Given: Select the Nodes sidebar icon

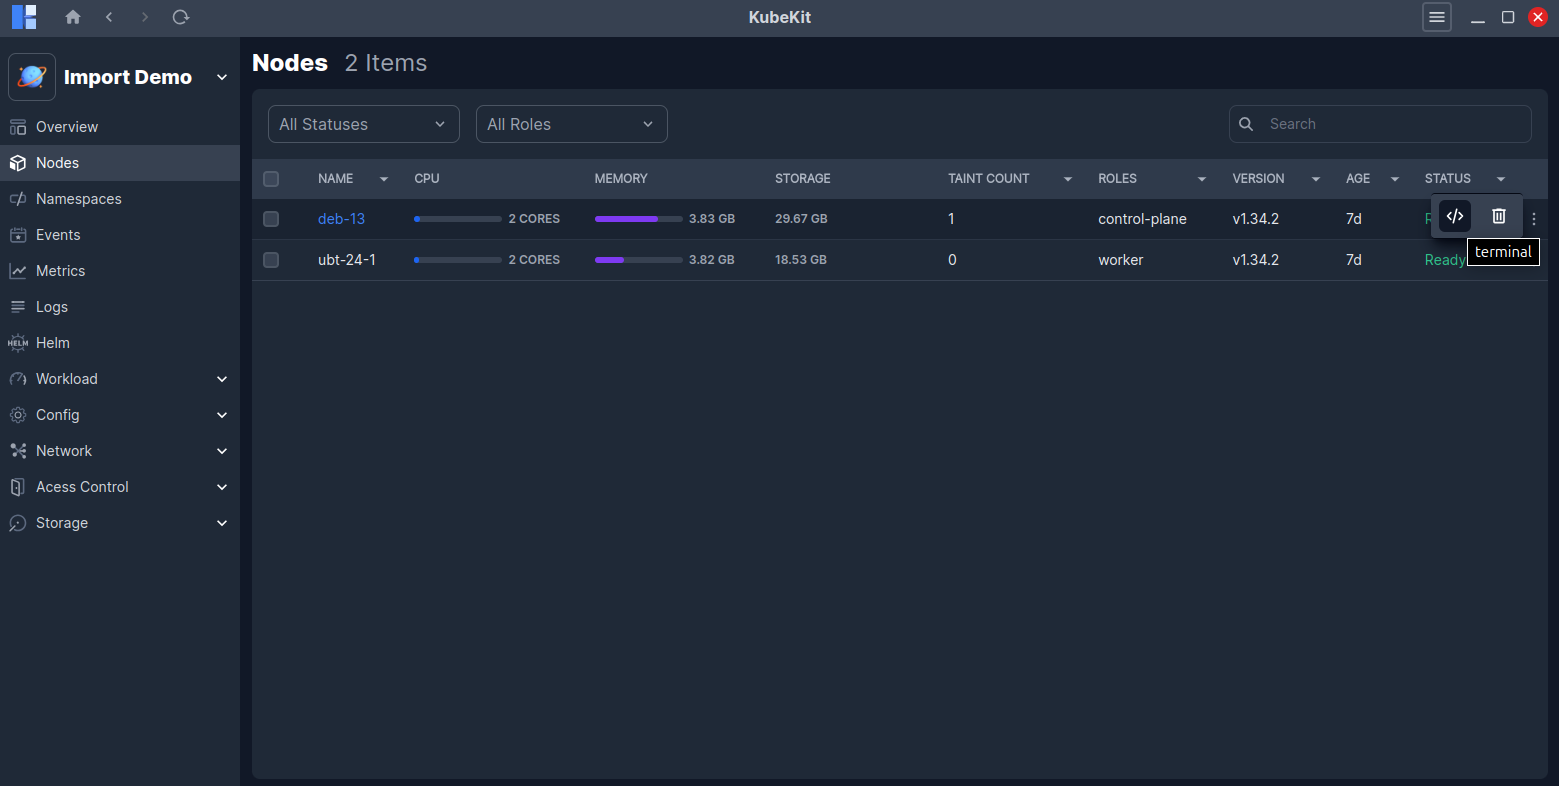Looking at the screenshot, I should point(18,162).
